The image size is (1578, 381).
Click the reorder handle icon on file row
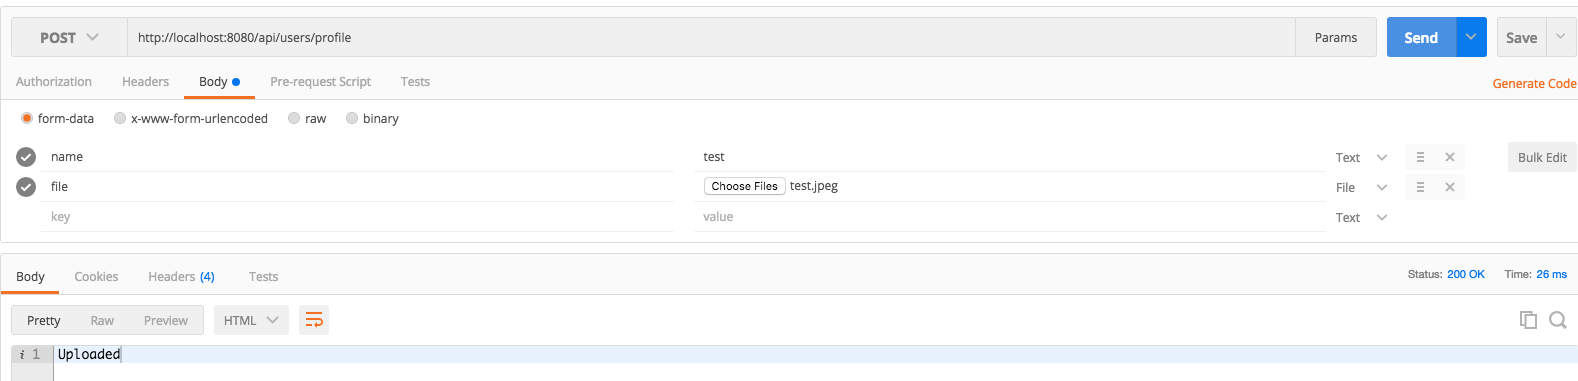pos(1420,187)
